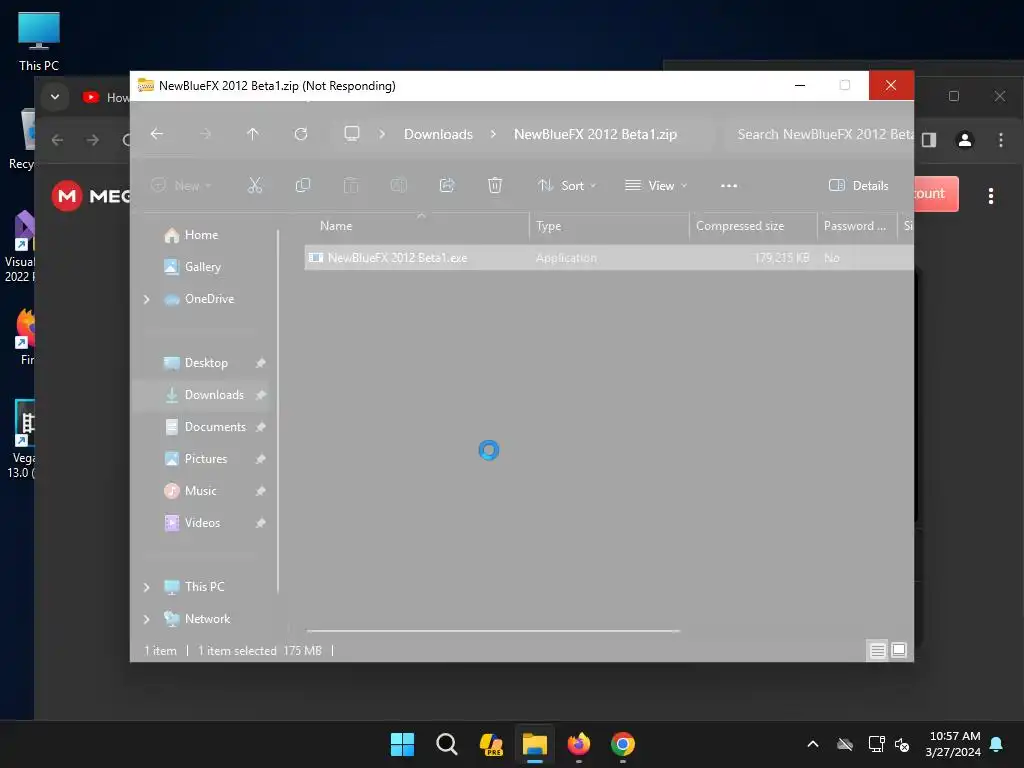Open Firefox from the taskbar
The image size is (1024, 768).
[x=579, y=744]
